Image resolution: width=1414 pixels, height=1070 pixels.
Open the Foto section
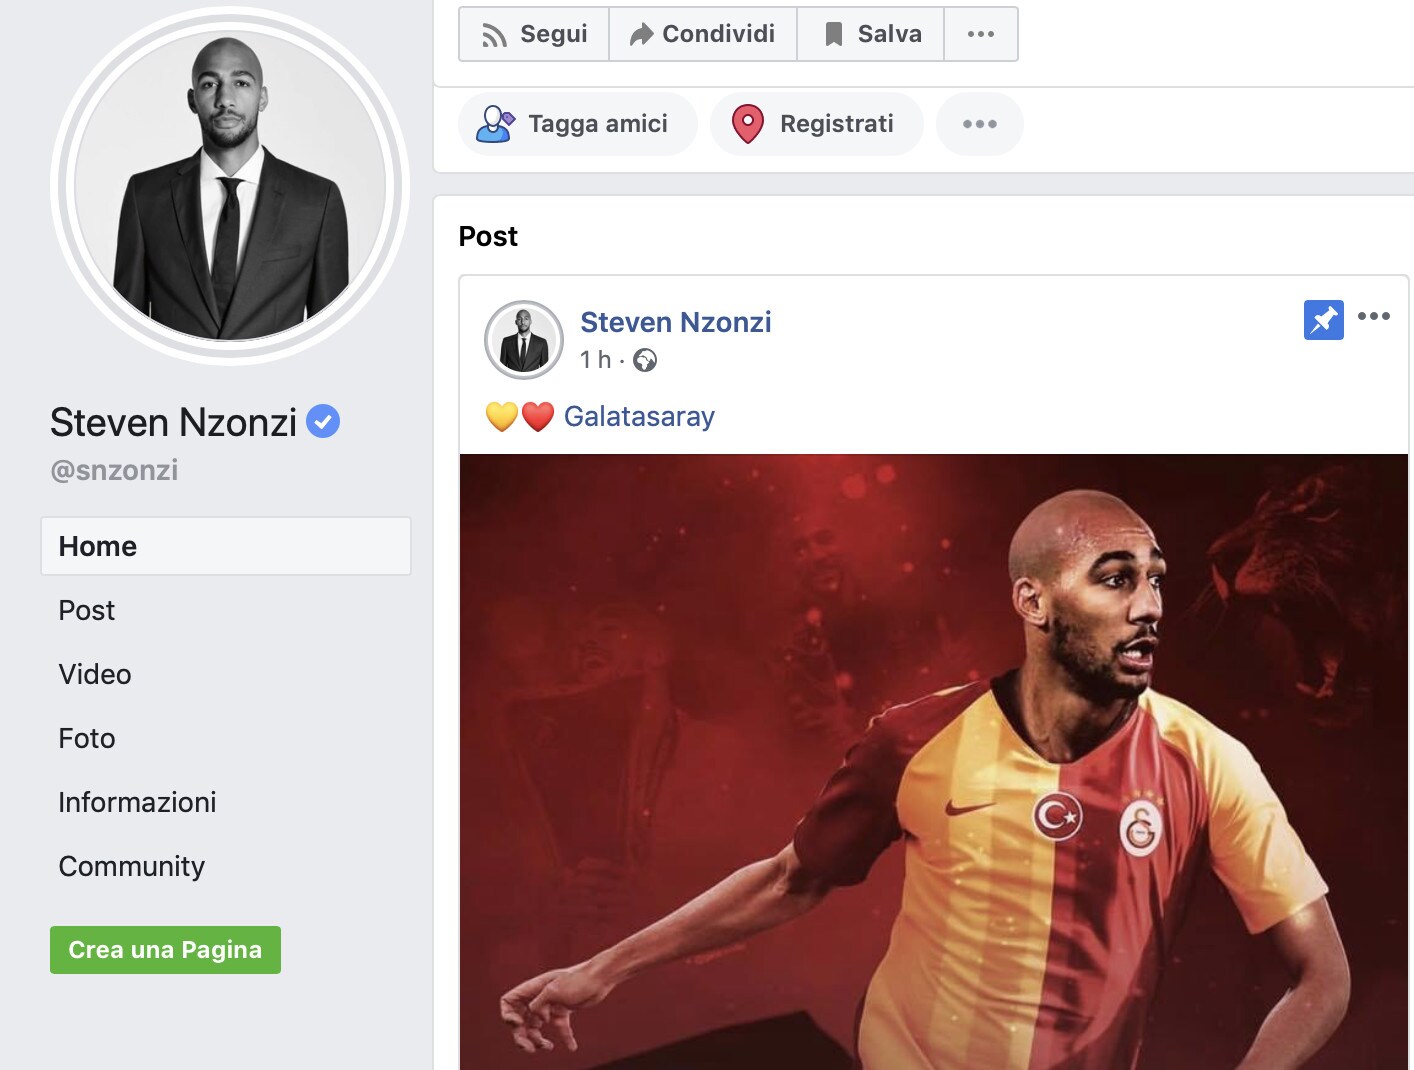pyautogui.click(x=87, y=738)
